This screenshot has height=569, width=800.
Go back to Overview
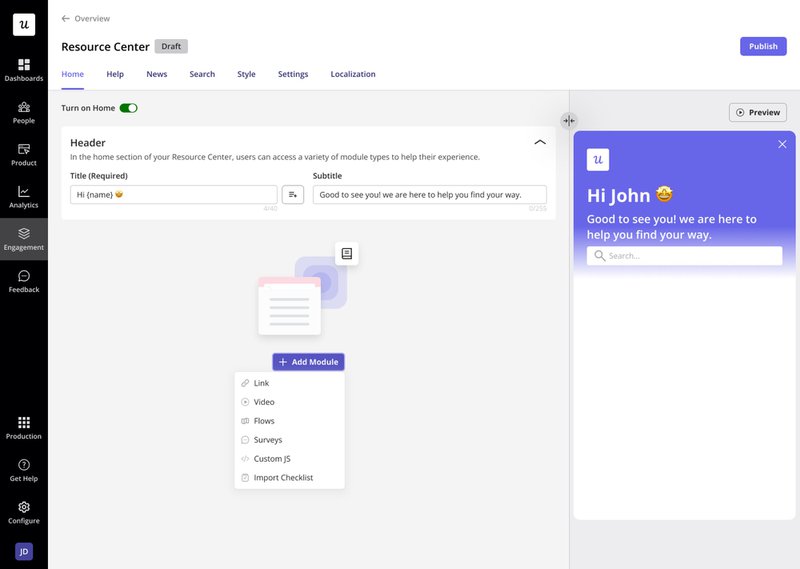coord(86,18)
